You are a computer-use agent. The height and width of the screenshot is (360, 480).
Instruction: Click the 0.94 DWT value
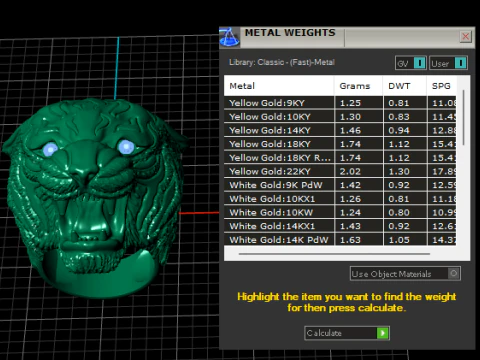pos(399,130)
